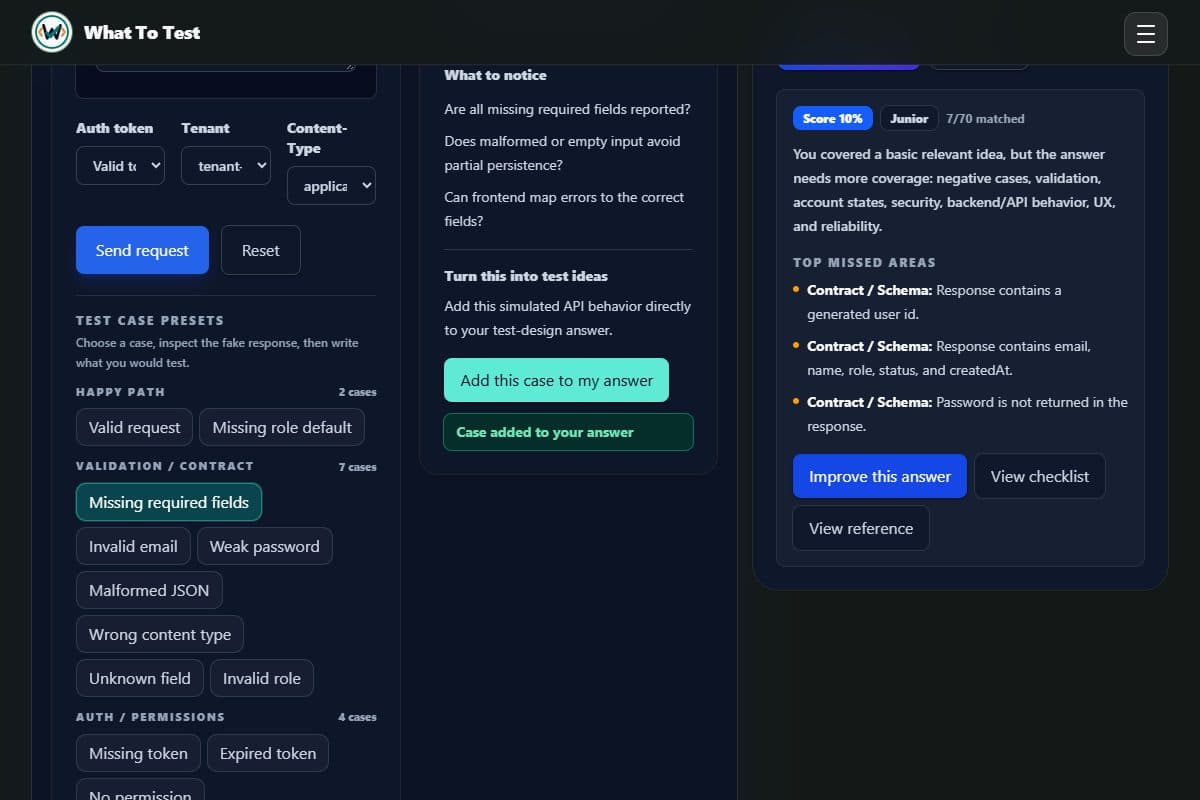This screenshot has height=800, width=1200.
Task: Select the Unknown field preset
Action: (x=140, y=678)
